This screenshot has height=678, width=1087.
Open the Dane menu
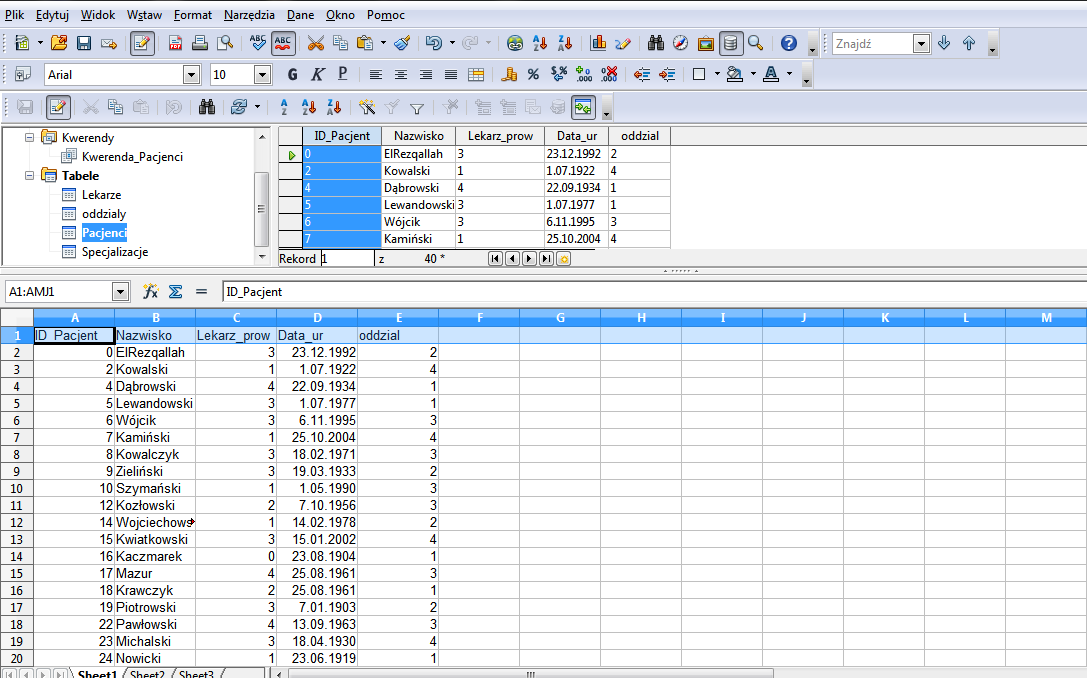click(x=300, y=15)
